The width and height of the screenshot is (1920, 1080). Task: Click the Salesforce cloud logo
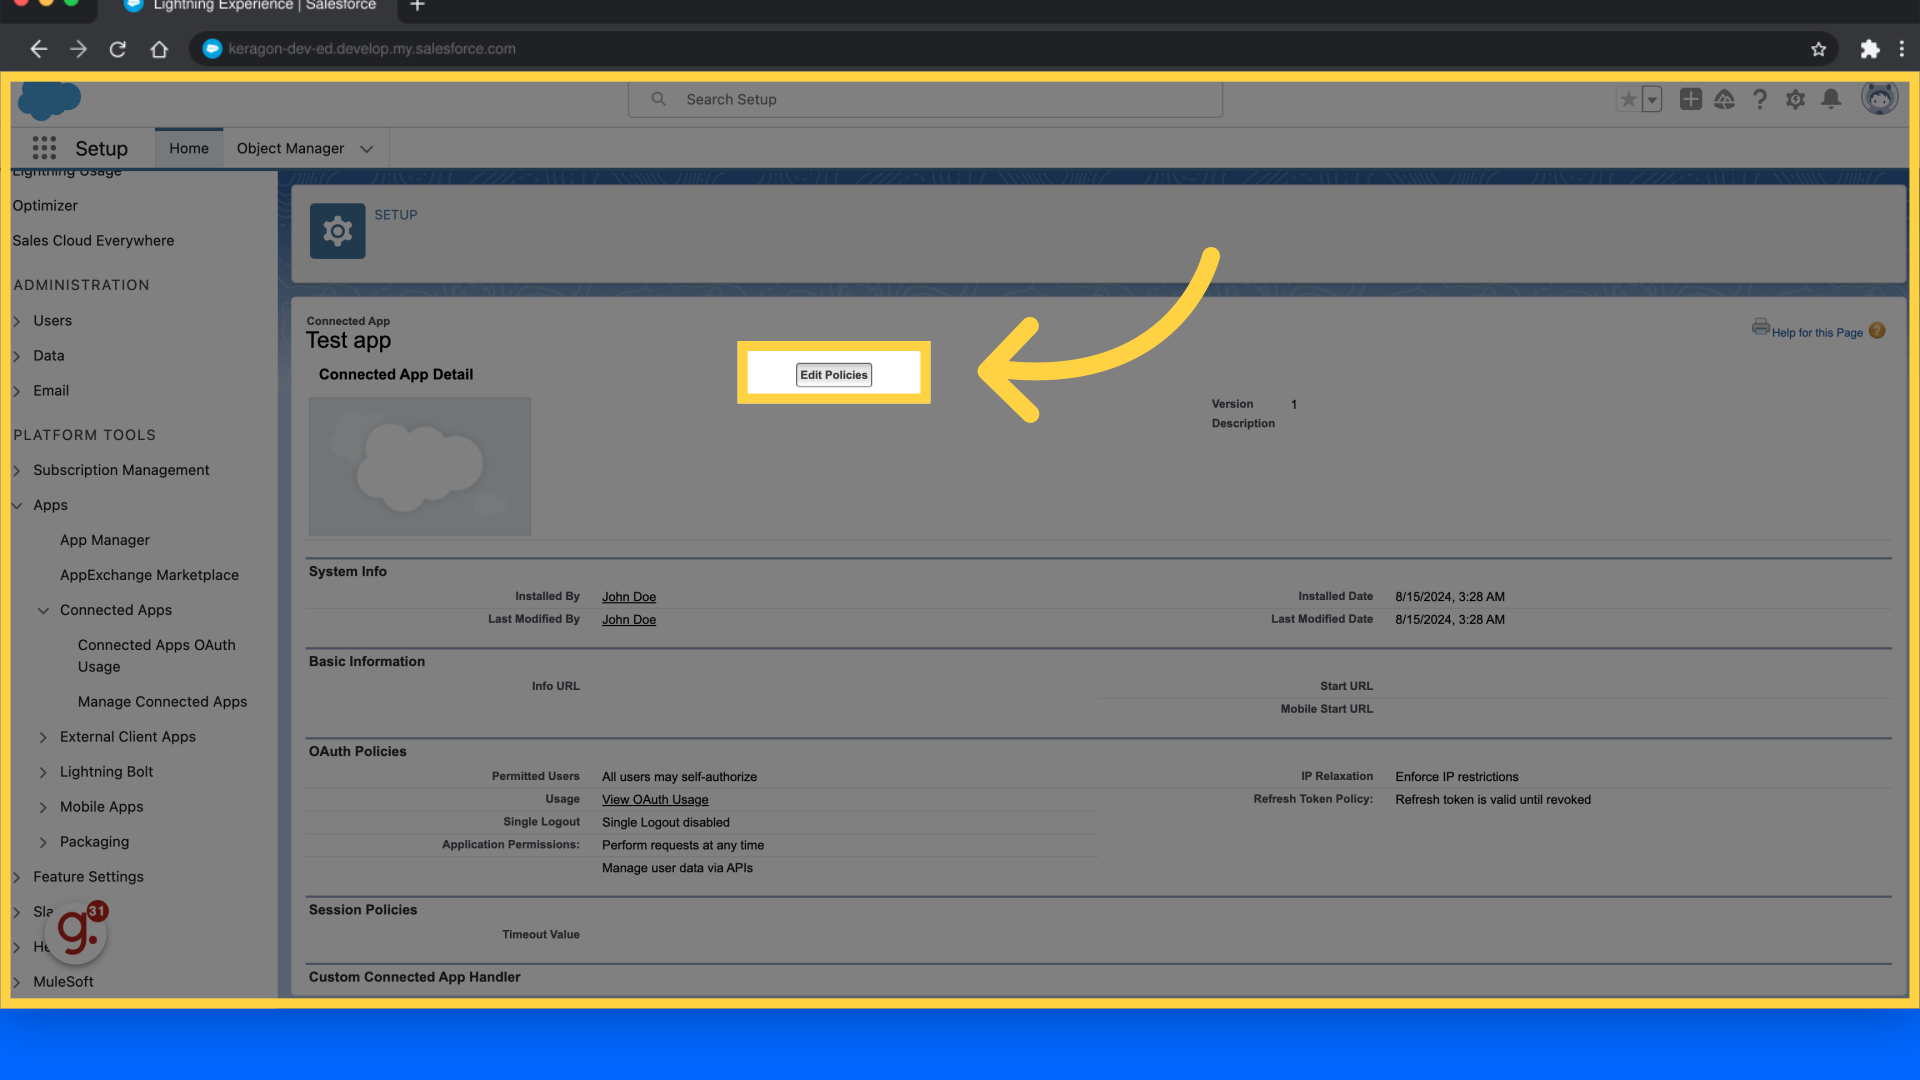(49, 99)
